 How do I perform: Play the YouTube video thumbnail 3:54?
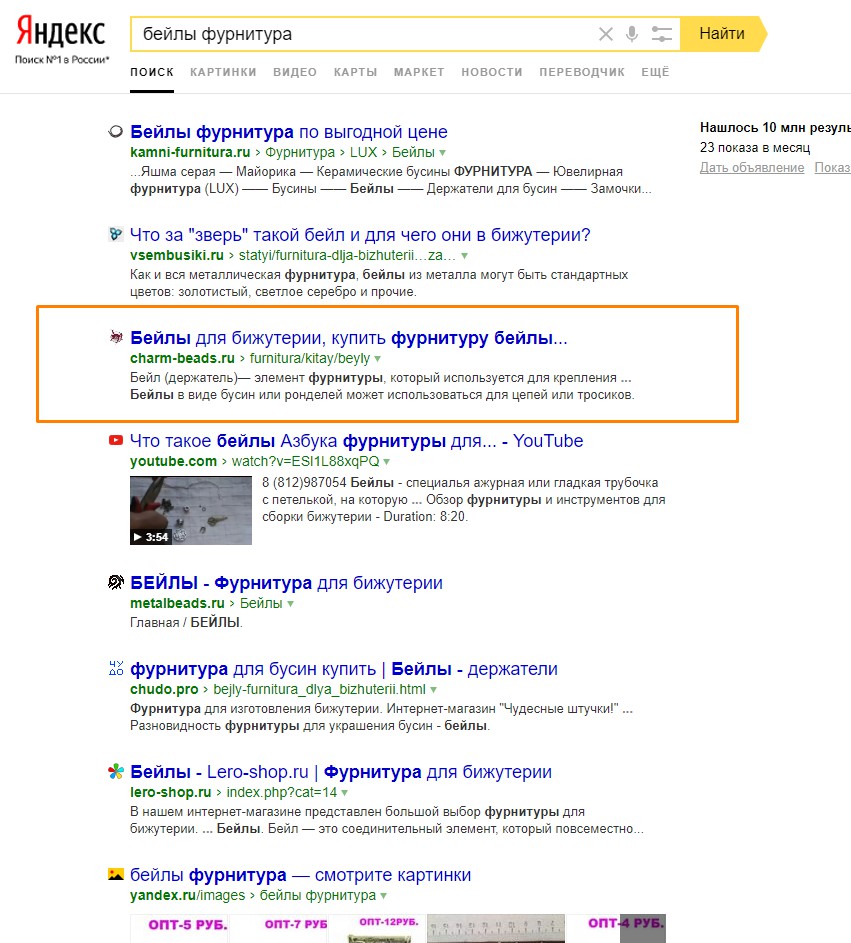[191, 510]
